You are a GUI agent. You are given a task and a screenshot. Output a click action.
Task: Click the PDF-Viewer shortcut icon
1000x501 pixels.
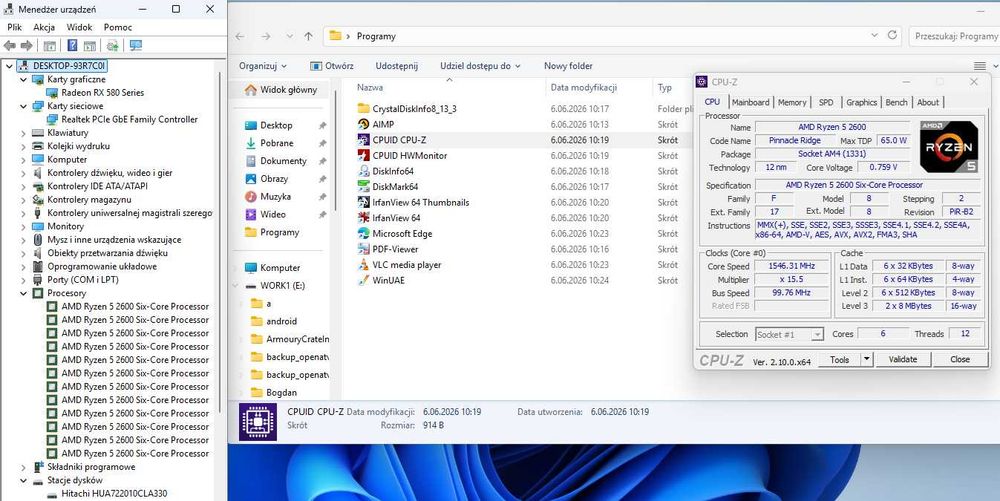pyautogui.click(x=364, y=249)
